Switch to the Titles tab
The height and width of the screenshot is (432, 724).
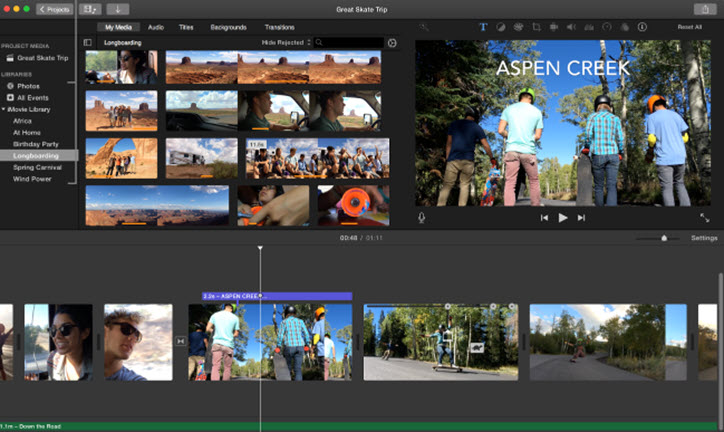coord(187,27)
